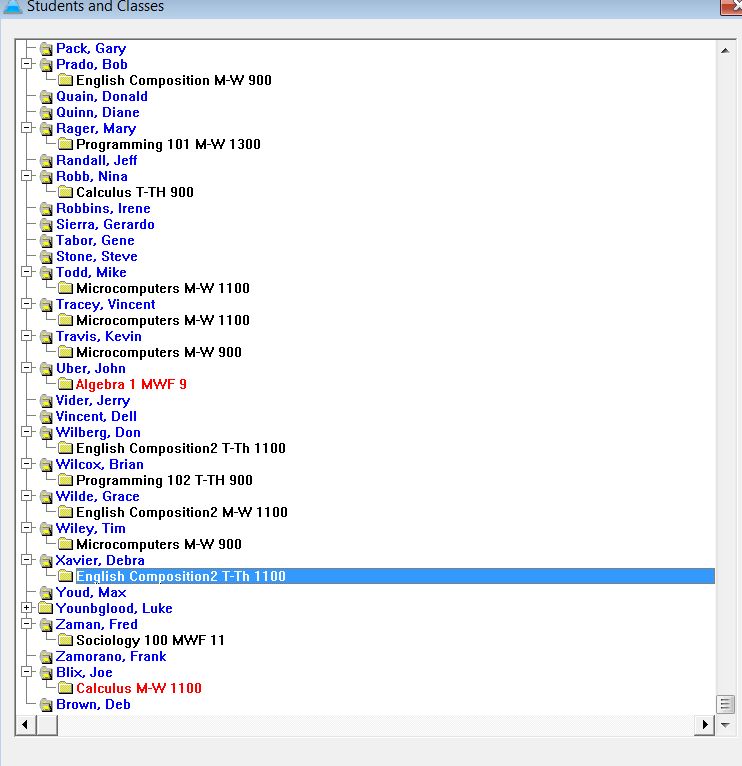The image size is (742, 766).
Task: Collapse the Blix, Joe node
Action: 27,672
